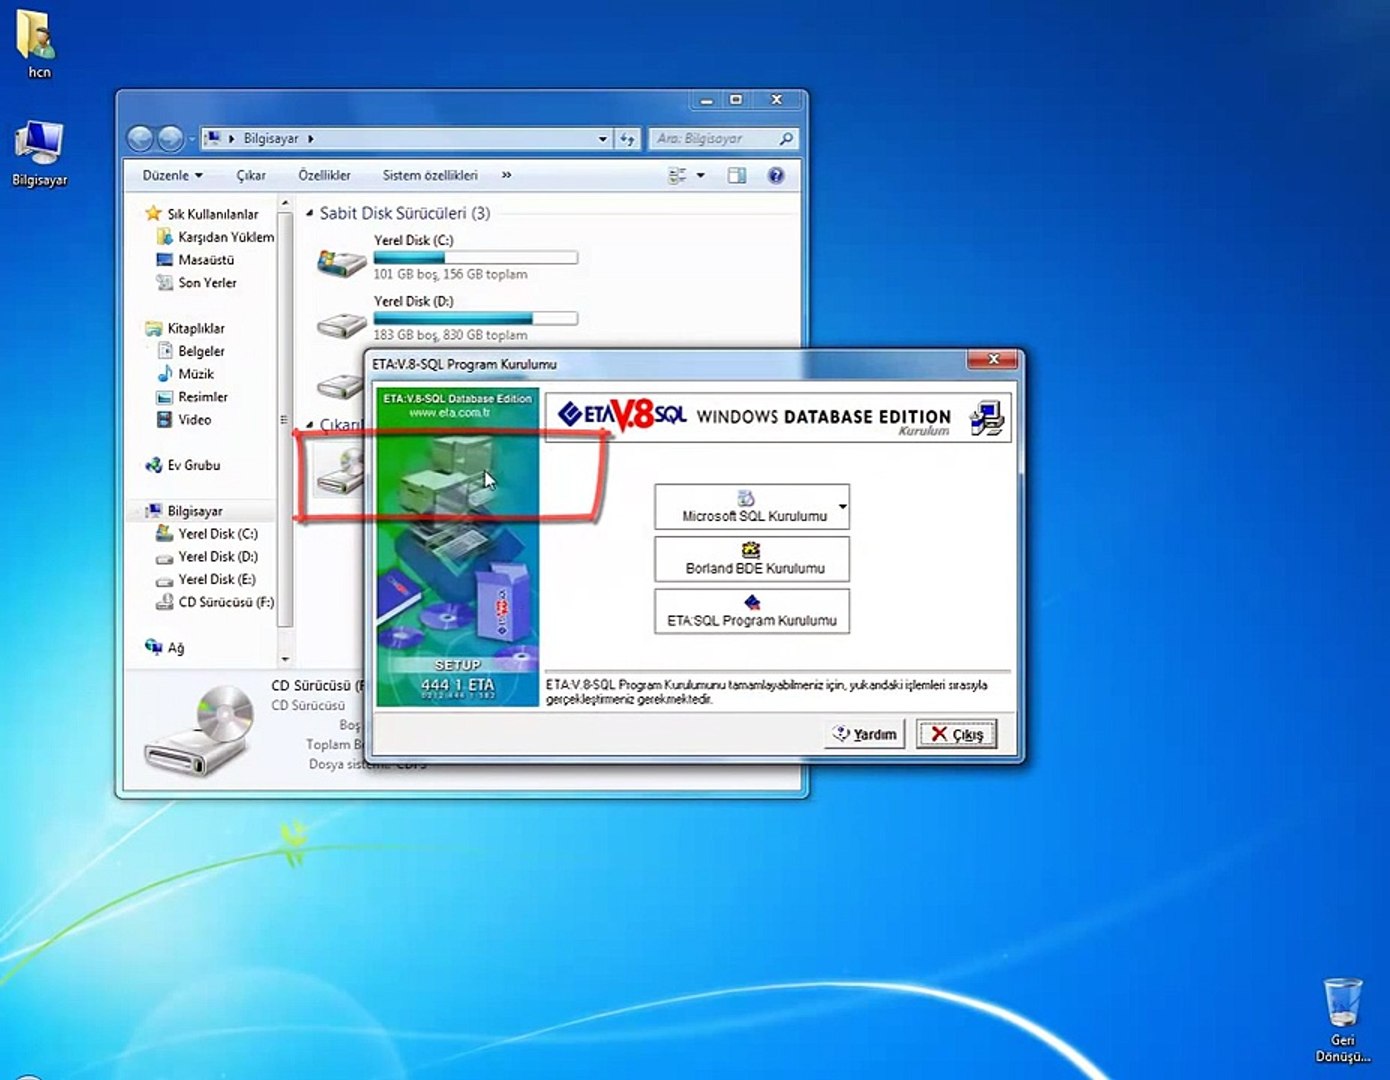Open Sistem özellikleri from toolbar
Viewport: 1390px width, 1080px height.
[x=430, y=175]
